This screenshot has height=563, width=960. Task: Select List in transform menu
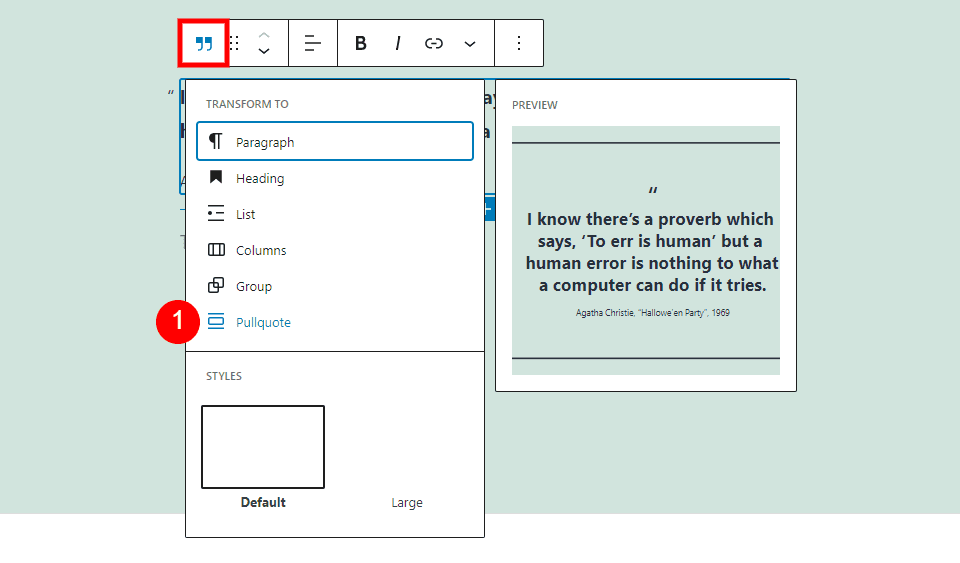pyautogui.click(x=245, y=214)
